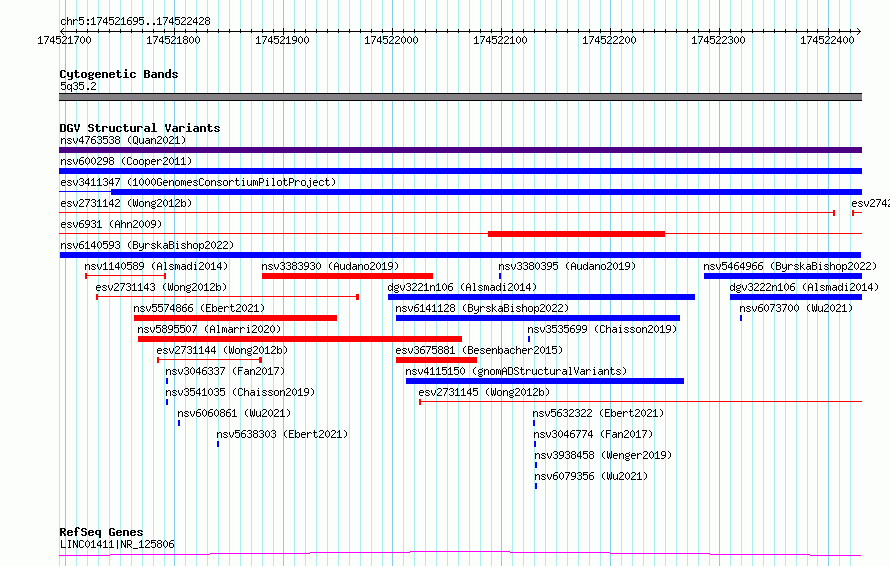
Task: Click the nsv6141128 (ByrskaBishop2022) label
Action: point(482,308)
